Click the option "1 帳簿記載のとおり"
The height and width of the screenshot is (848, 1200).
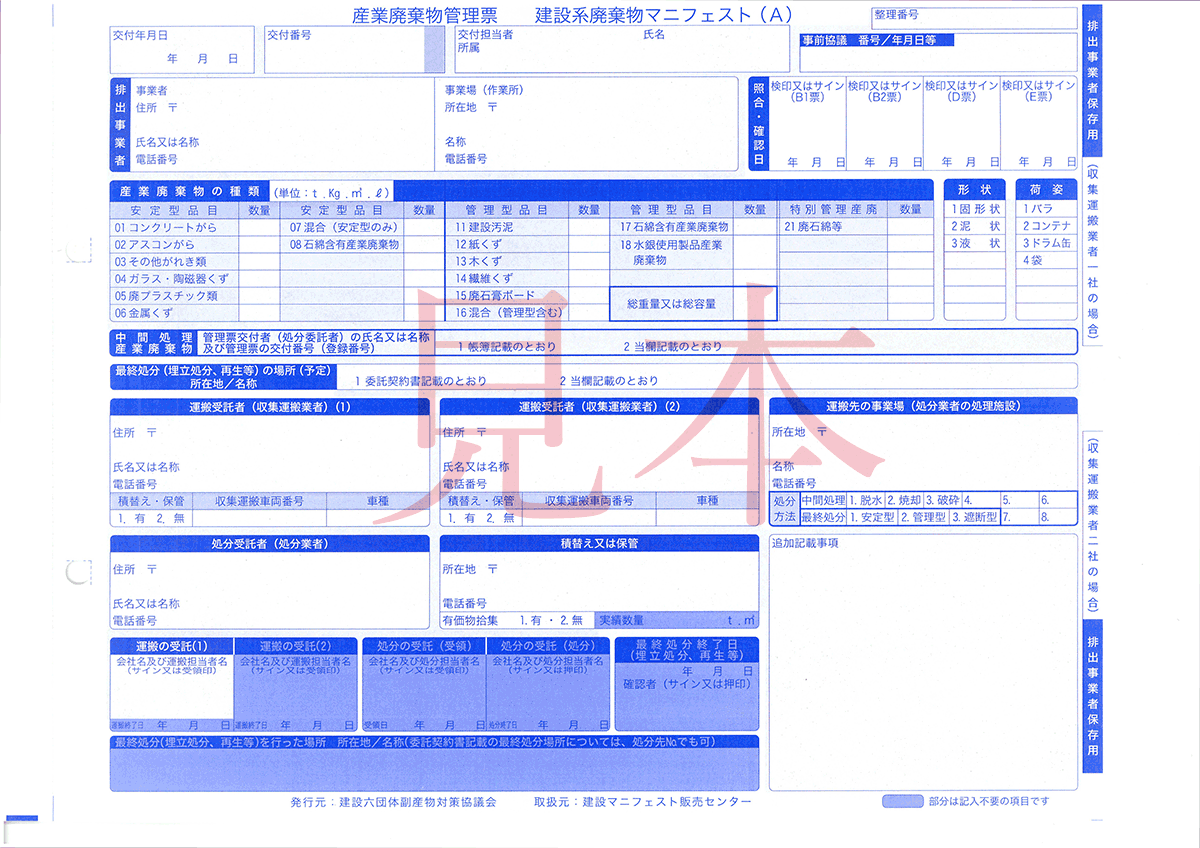point(508,347)
